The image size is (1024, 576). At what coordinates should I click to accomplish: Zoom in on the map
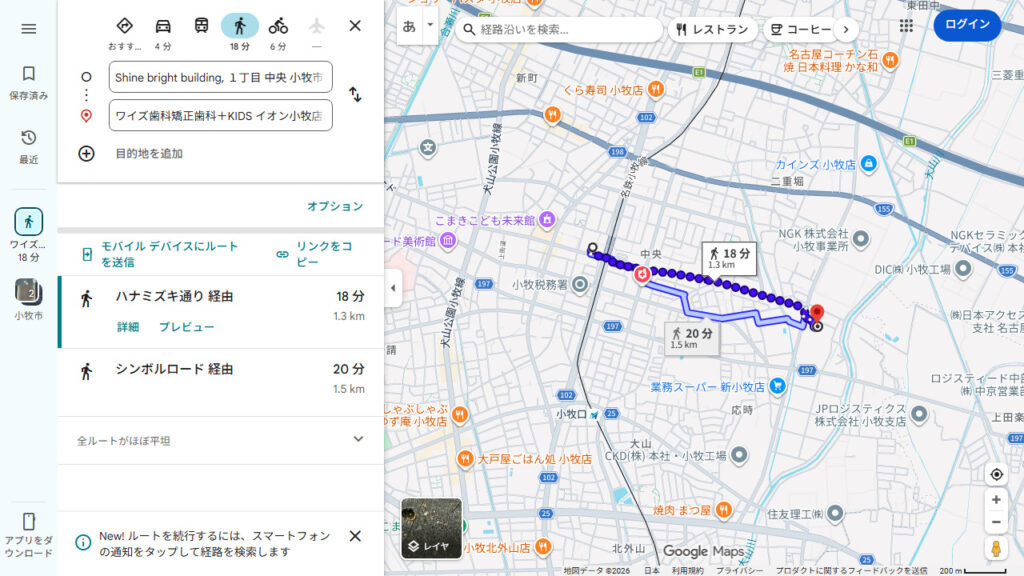coord(996,500)
